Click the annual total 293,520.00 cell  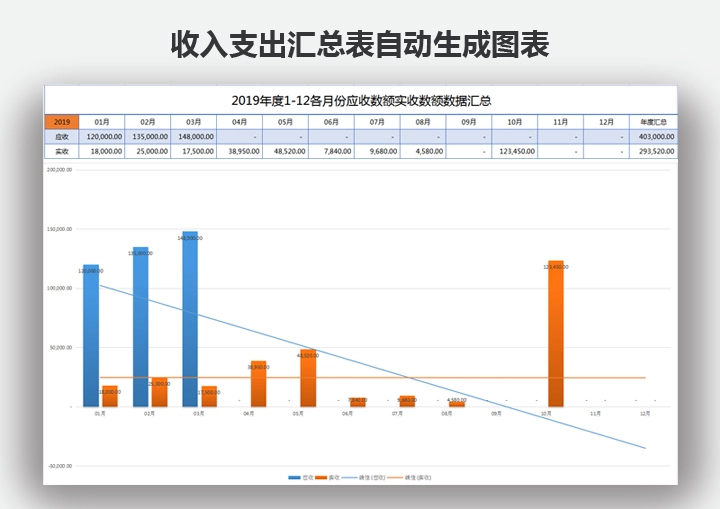coord(653,152)
